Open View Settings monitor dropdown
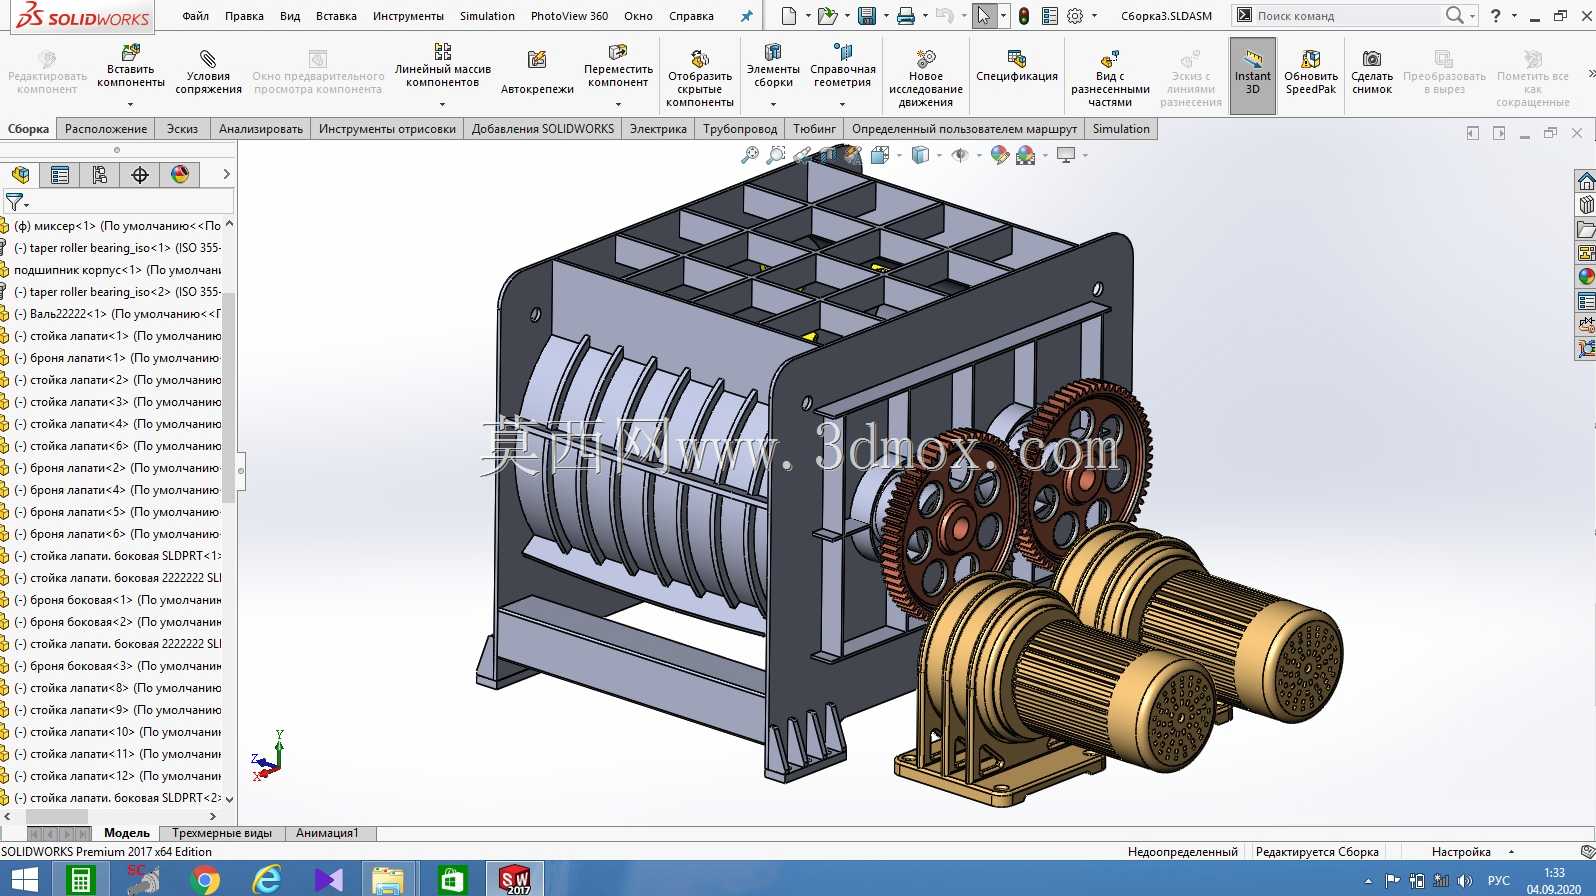The width and height of the screenshot is (1596, 896). pos(1085,155)
